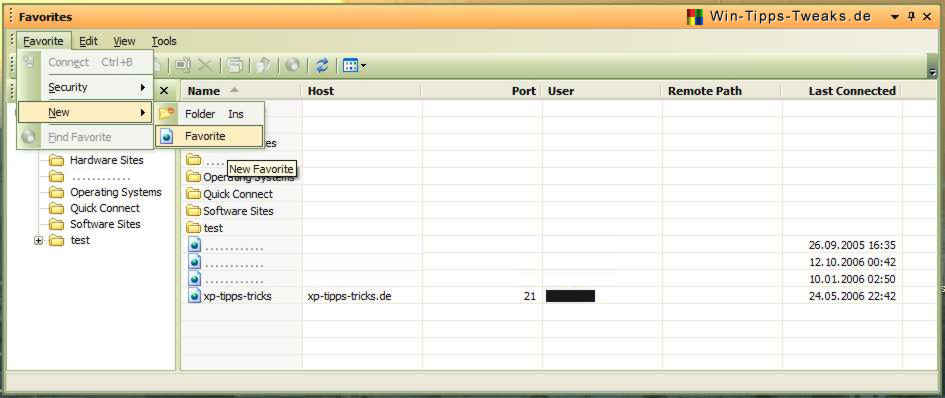Screen dimensions: 945x398
Task: Select Hardware Sites in folder tree
Action: pos(107,160)
